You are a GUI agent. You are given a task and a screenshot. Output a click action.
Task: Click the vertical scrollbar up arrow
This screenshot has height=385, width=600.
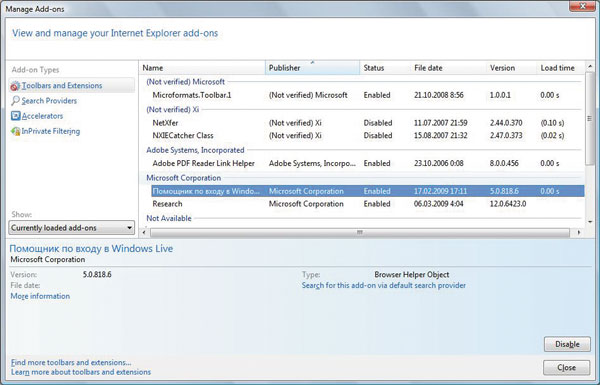click(x=590, y=66)
